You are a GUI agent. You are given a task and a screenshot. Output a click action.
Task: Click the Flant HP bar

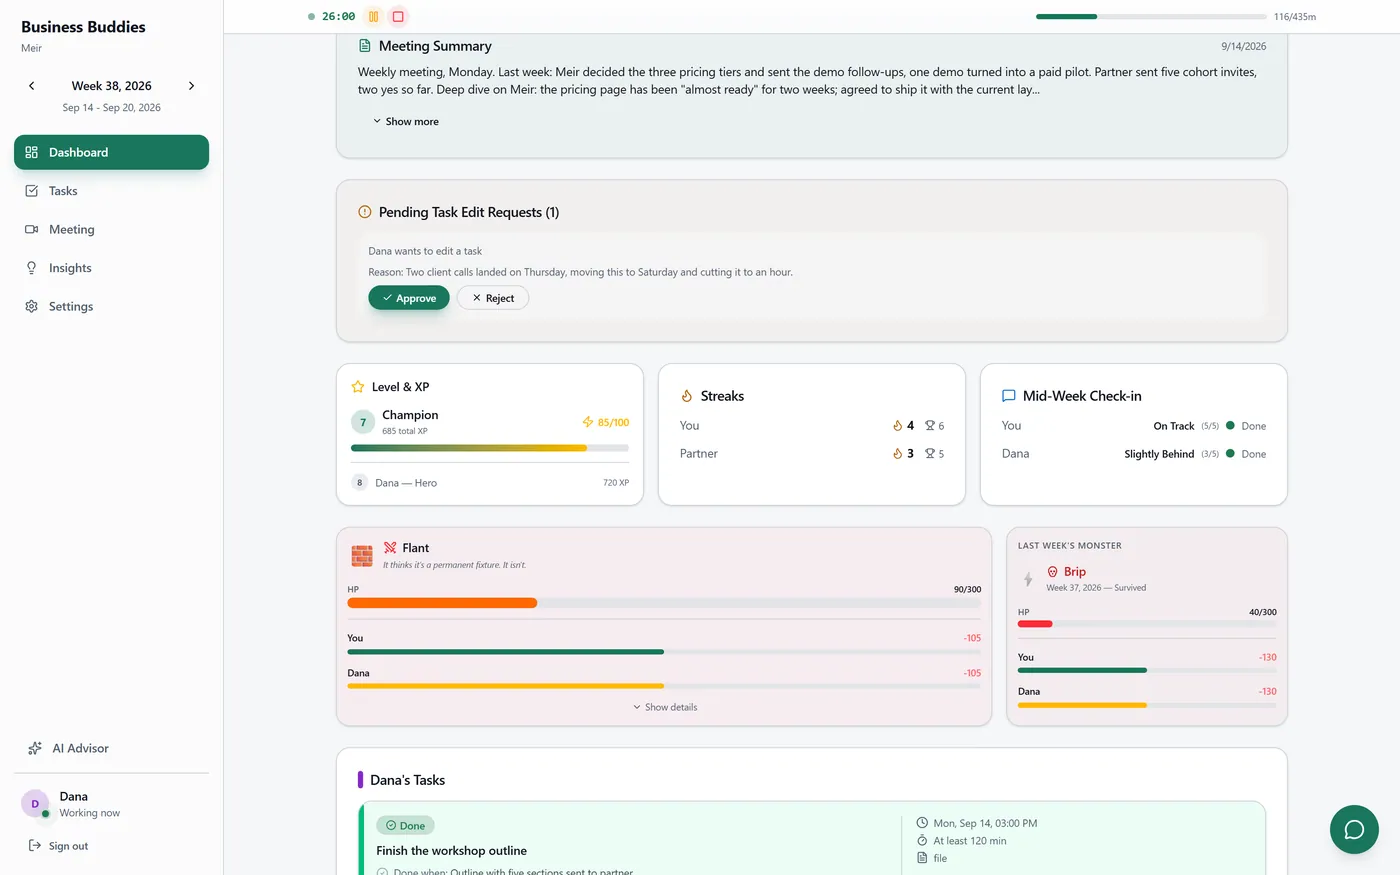(664, 603)
